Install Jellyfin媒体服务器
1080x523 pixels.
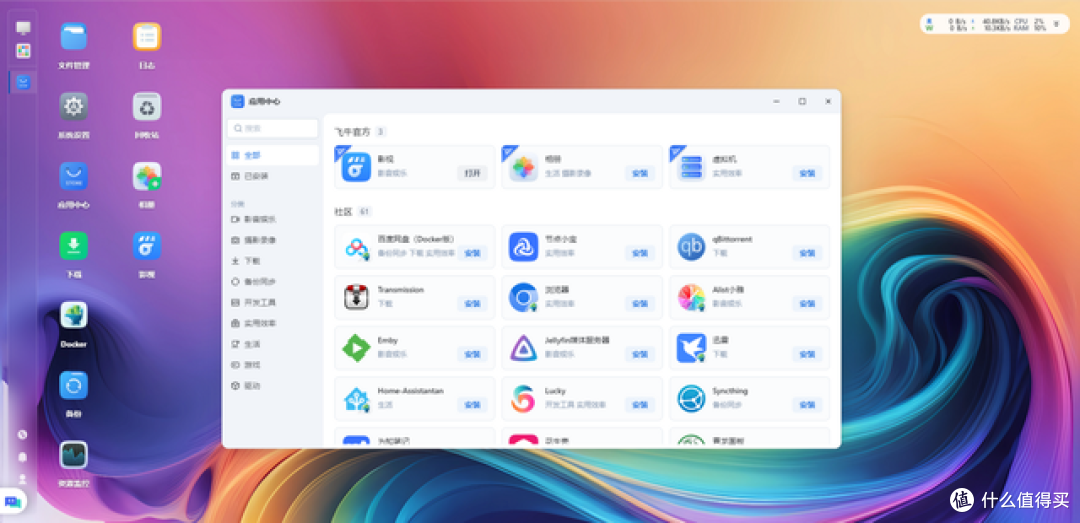click(640, 354)
